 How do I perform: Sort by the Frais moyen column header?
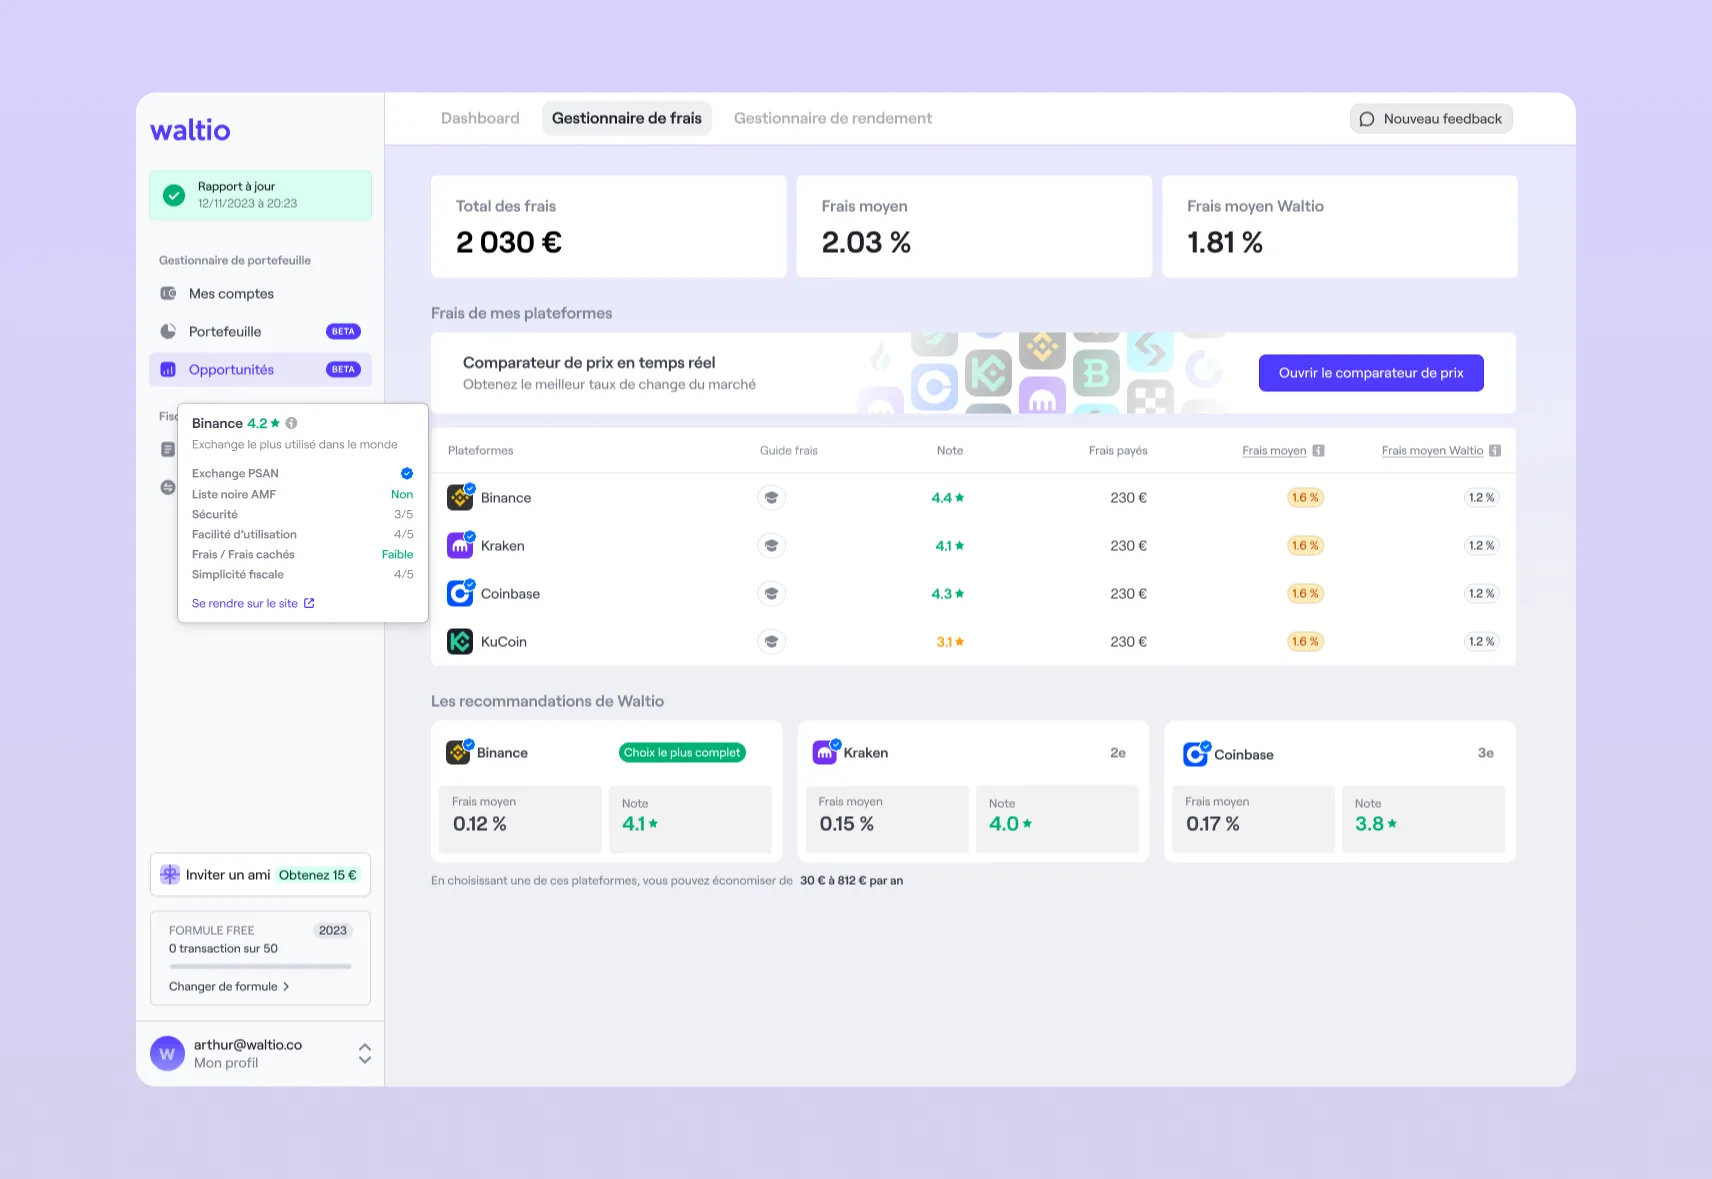click(1273, 451)
